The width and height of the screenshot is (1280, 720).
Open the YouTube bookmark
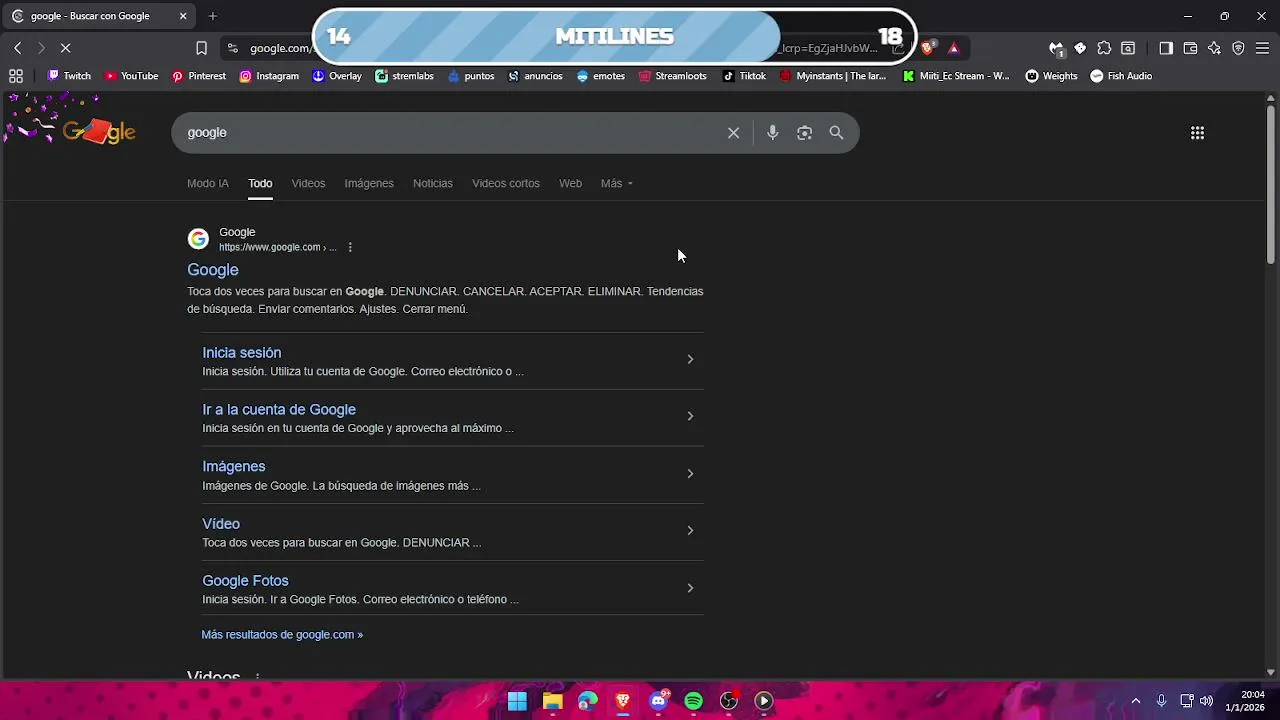tap(131, 76)
